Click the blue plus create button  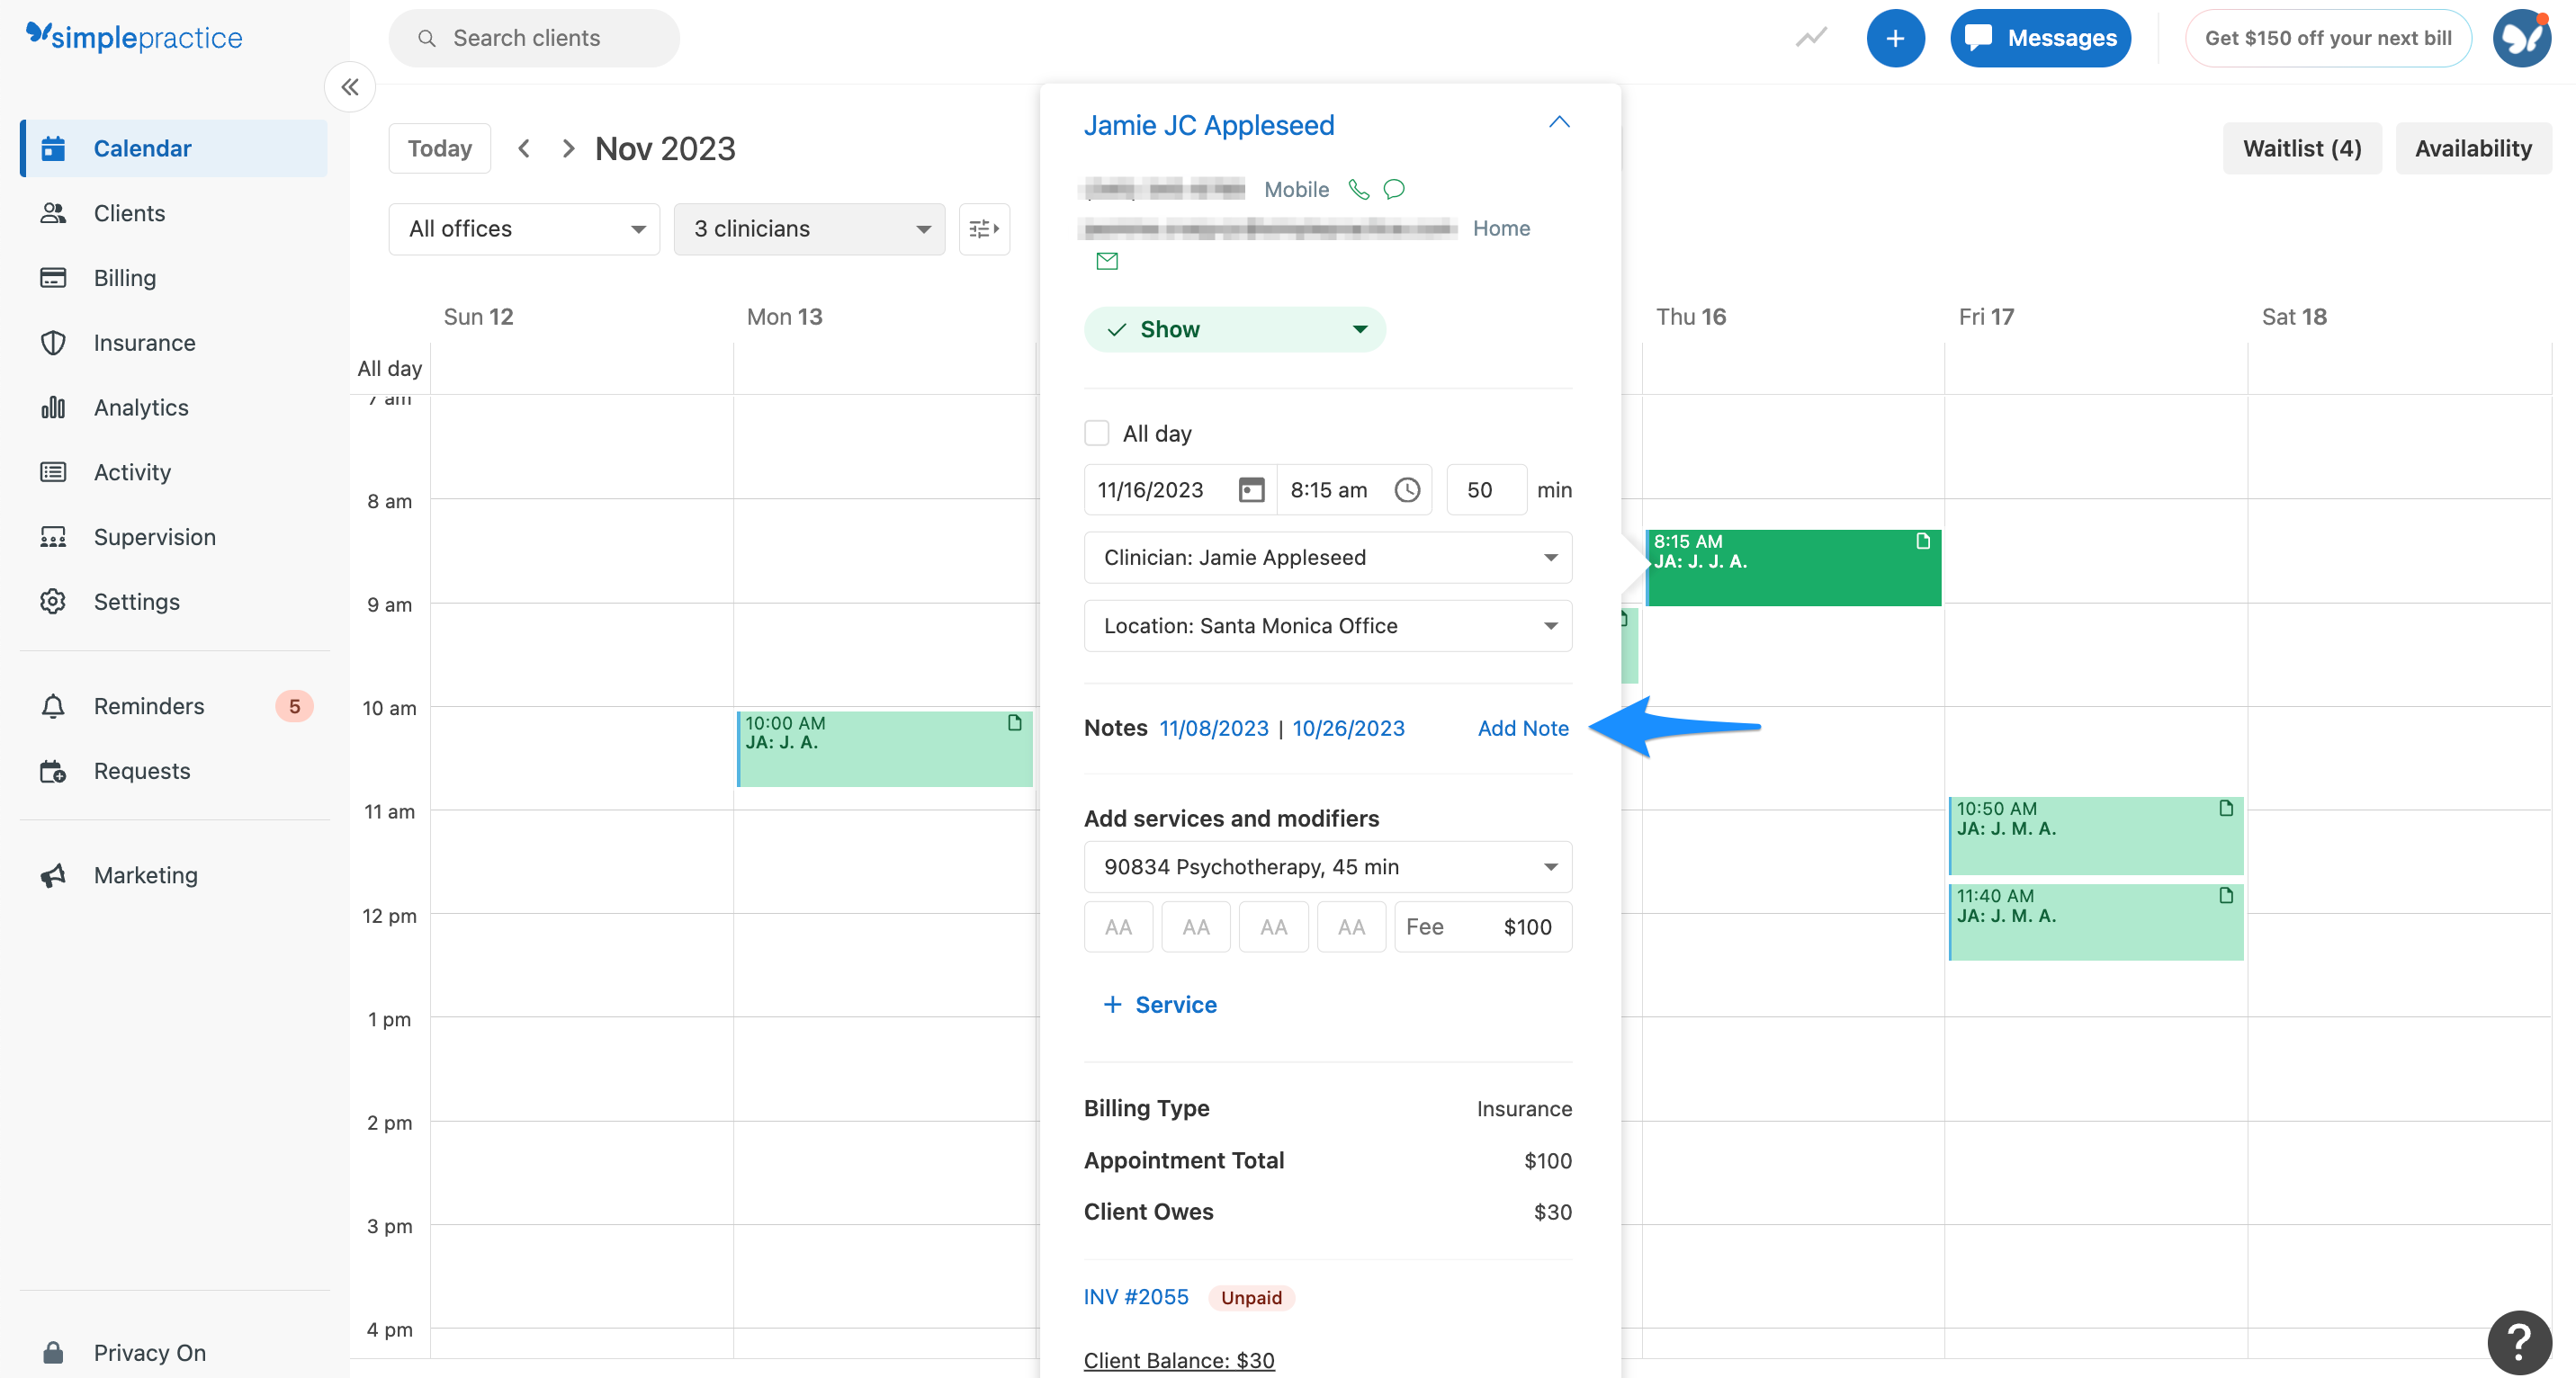[1894, 38]
